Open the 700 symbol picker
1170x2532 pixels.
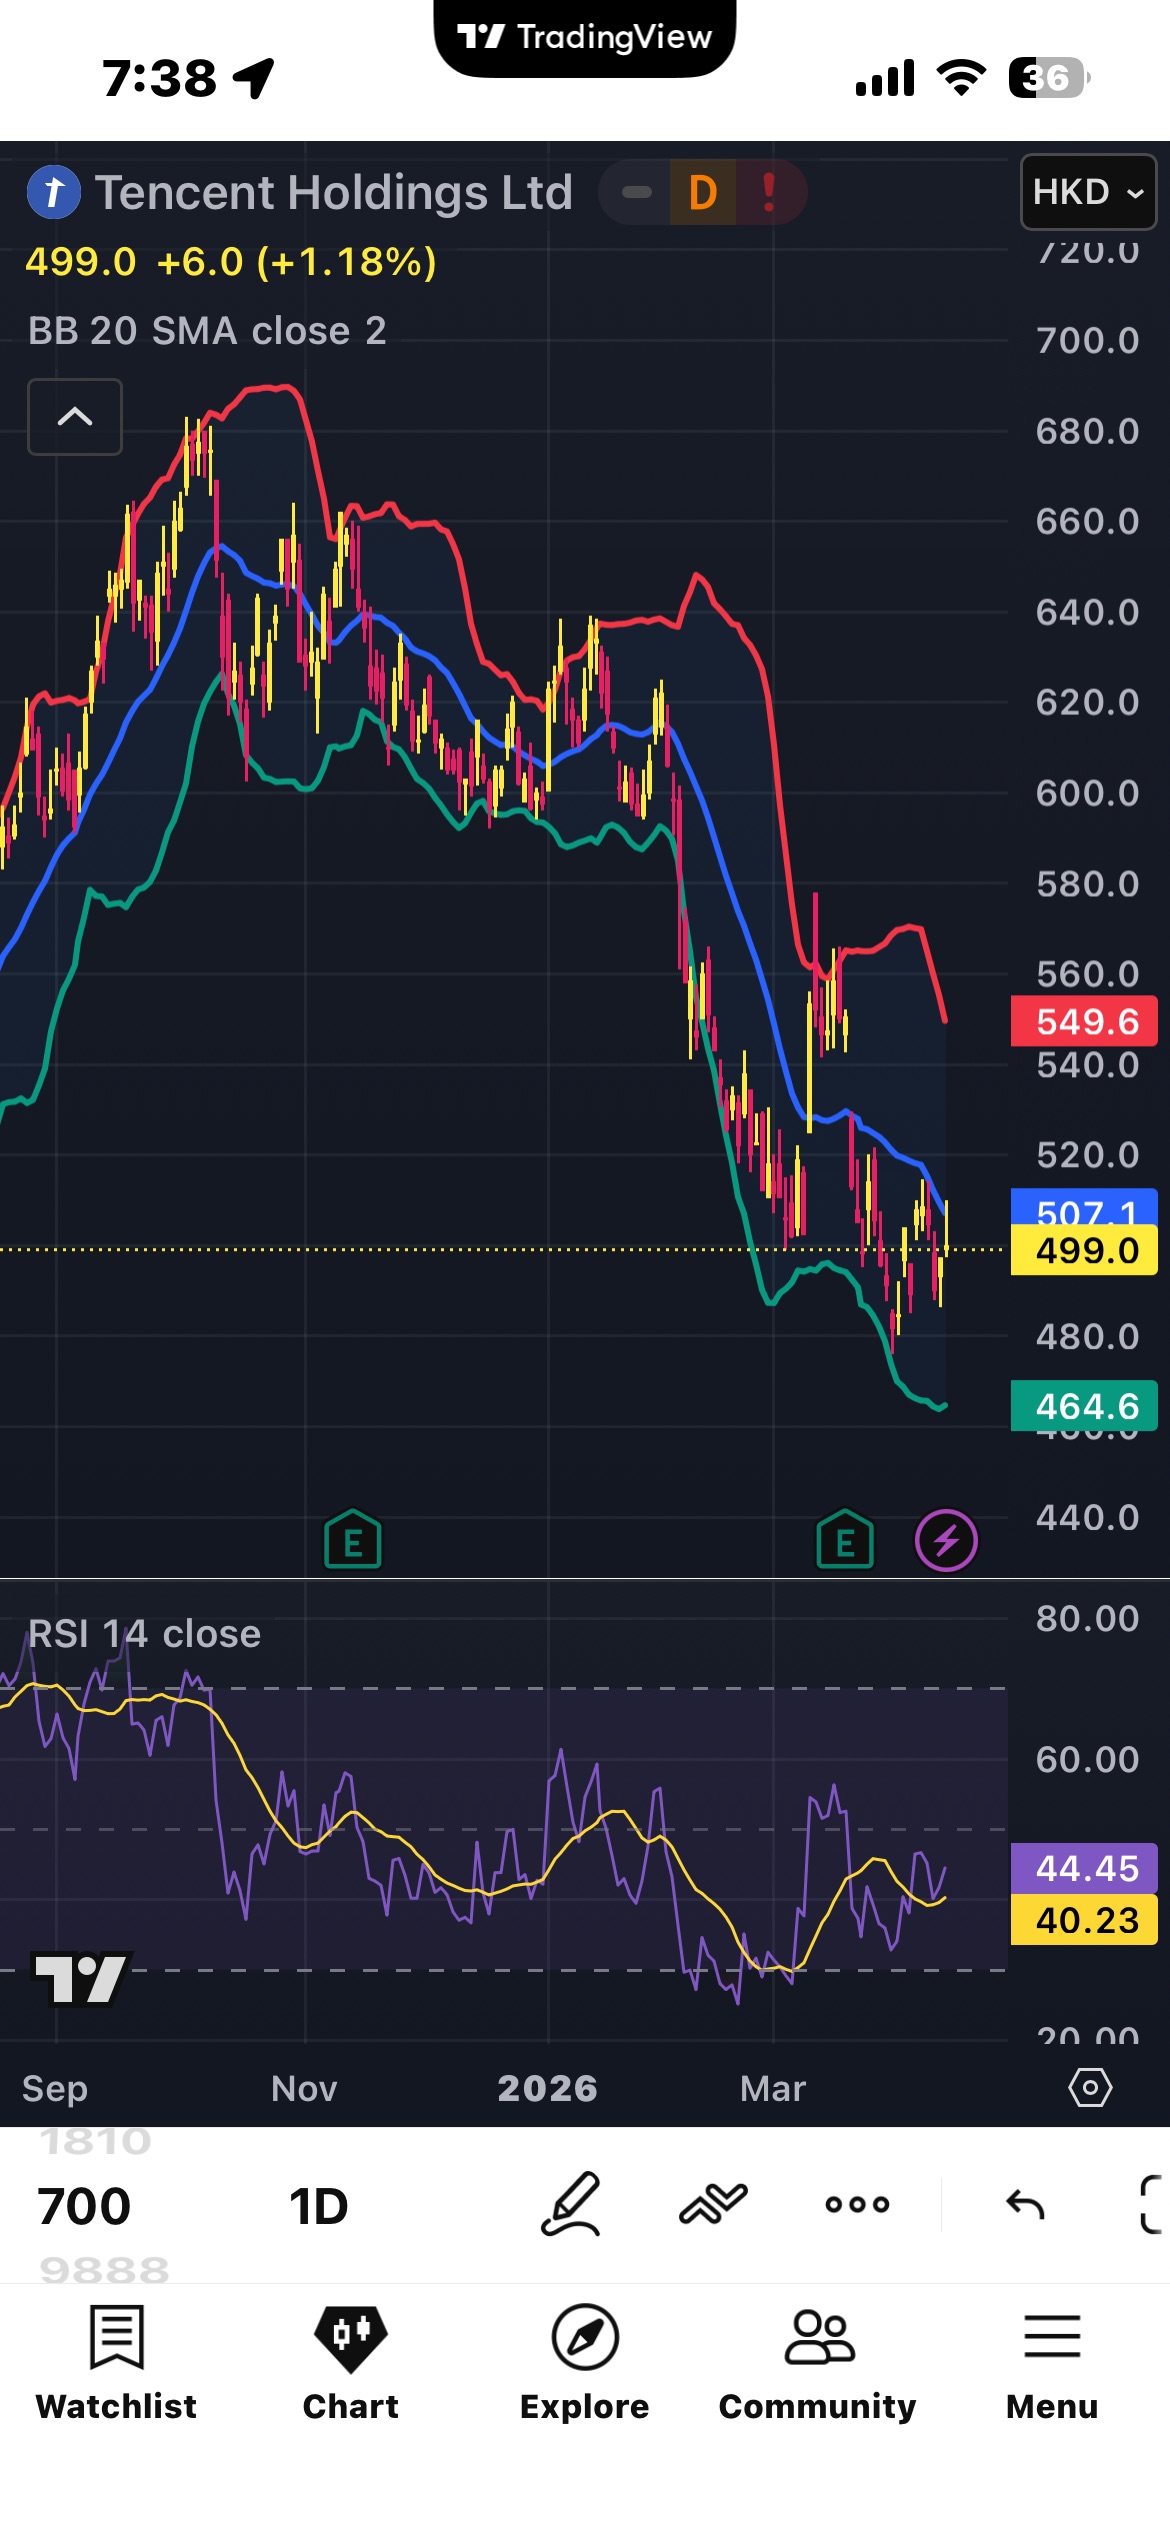[85, 2207]
